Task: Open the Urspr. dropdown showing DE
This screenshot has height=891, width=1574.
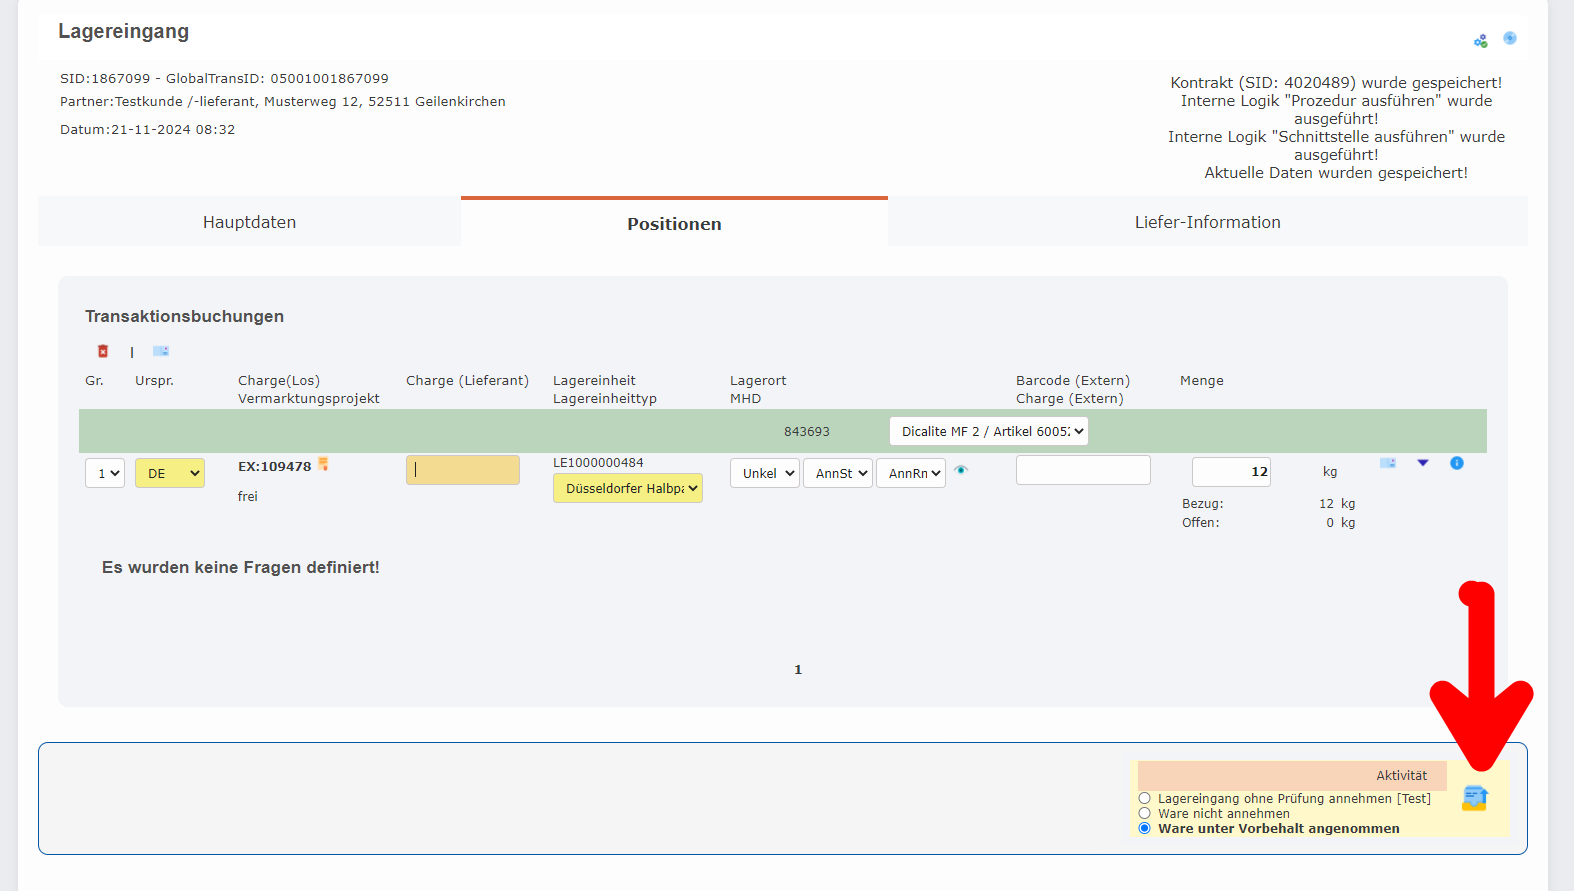Action: (170, 473)
